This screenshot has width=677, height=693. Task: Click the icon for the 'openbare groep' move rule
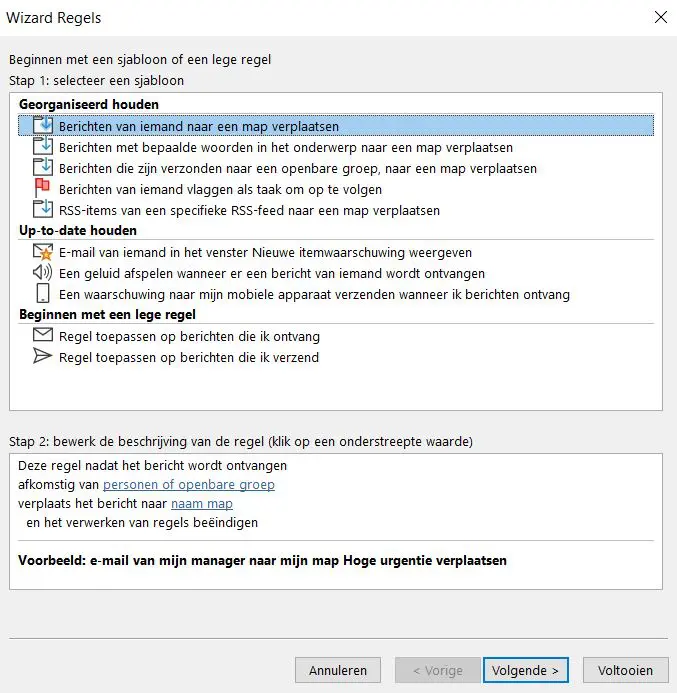43,168
